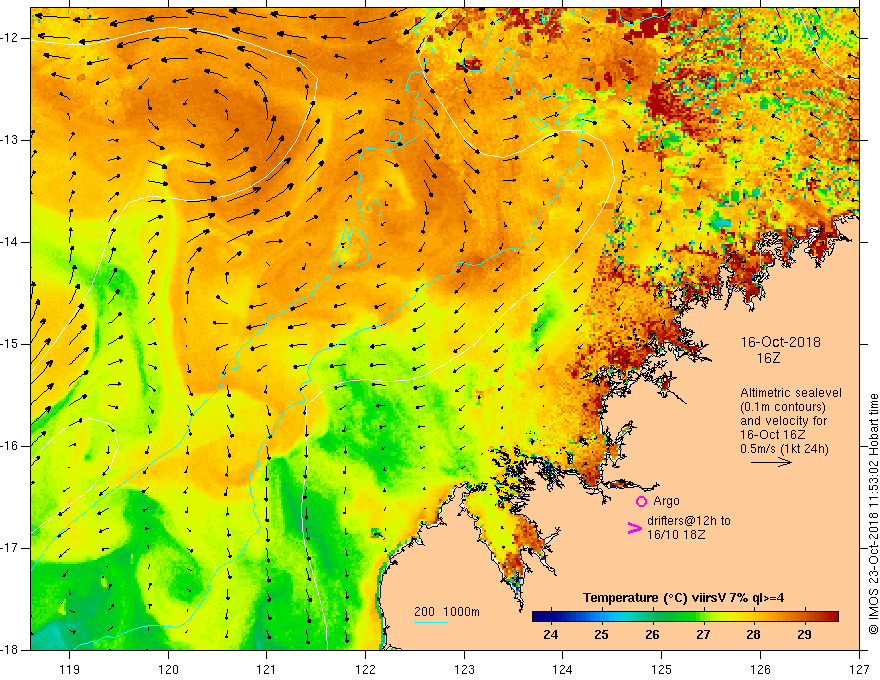Click the '16-Oct 16Z' legend text
The image size is (880, 680).
coord(773,435)
